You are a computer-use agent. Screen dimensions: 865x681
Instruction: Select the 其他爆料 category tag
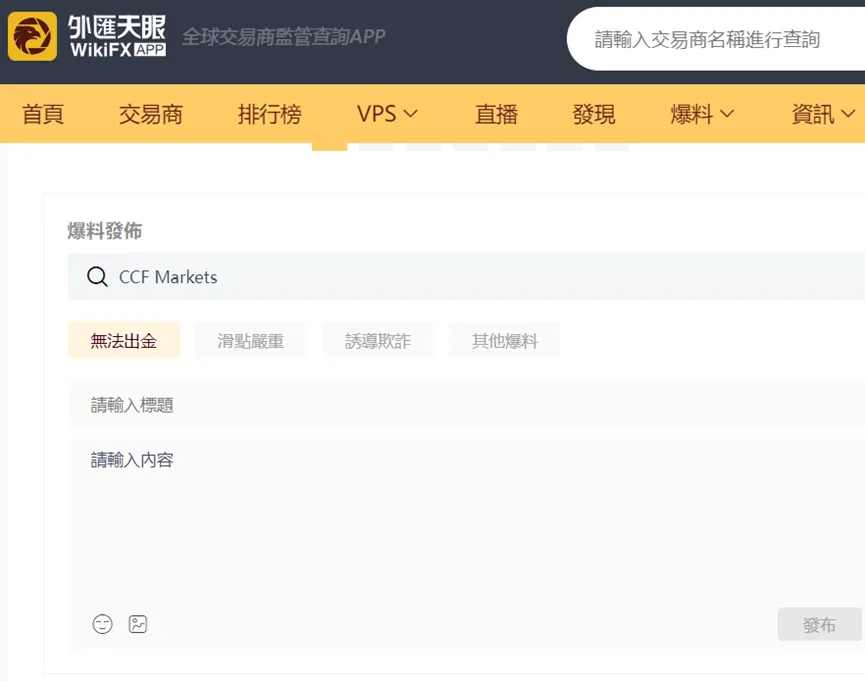505,340
